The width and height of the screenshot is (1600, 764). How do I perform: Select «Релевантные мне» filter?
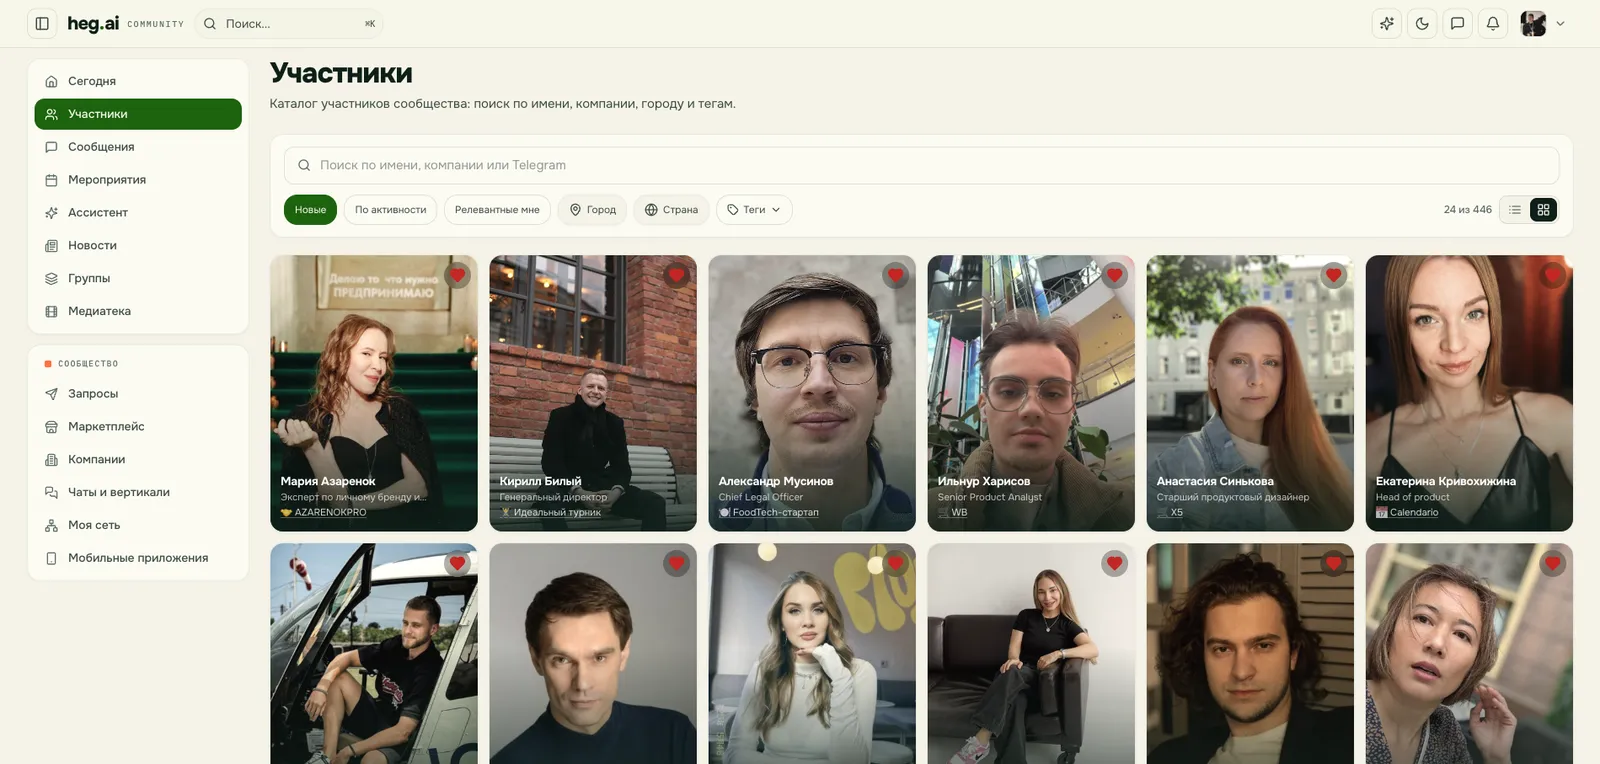pos(497,210)
